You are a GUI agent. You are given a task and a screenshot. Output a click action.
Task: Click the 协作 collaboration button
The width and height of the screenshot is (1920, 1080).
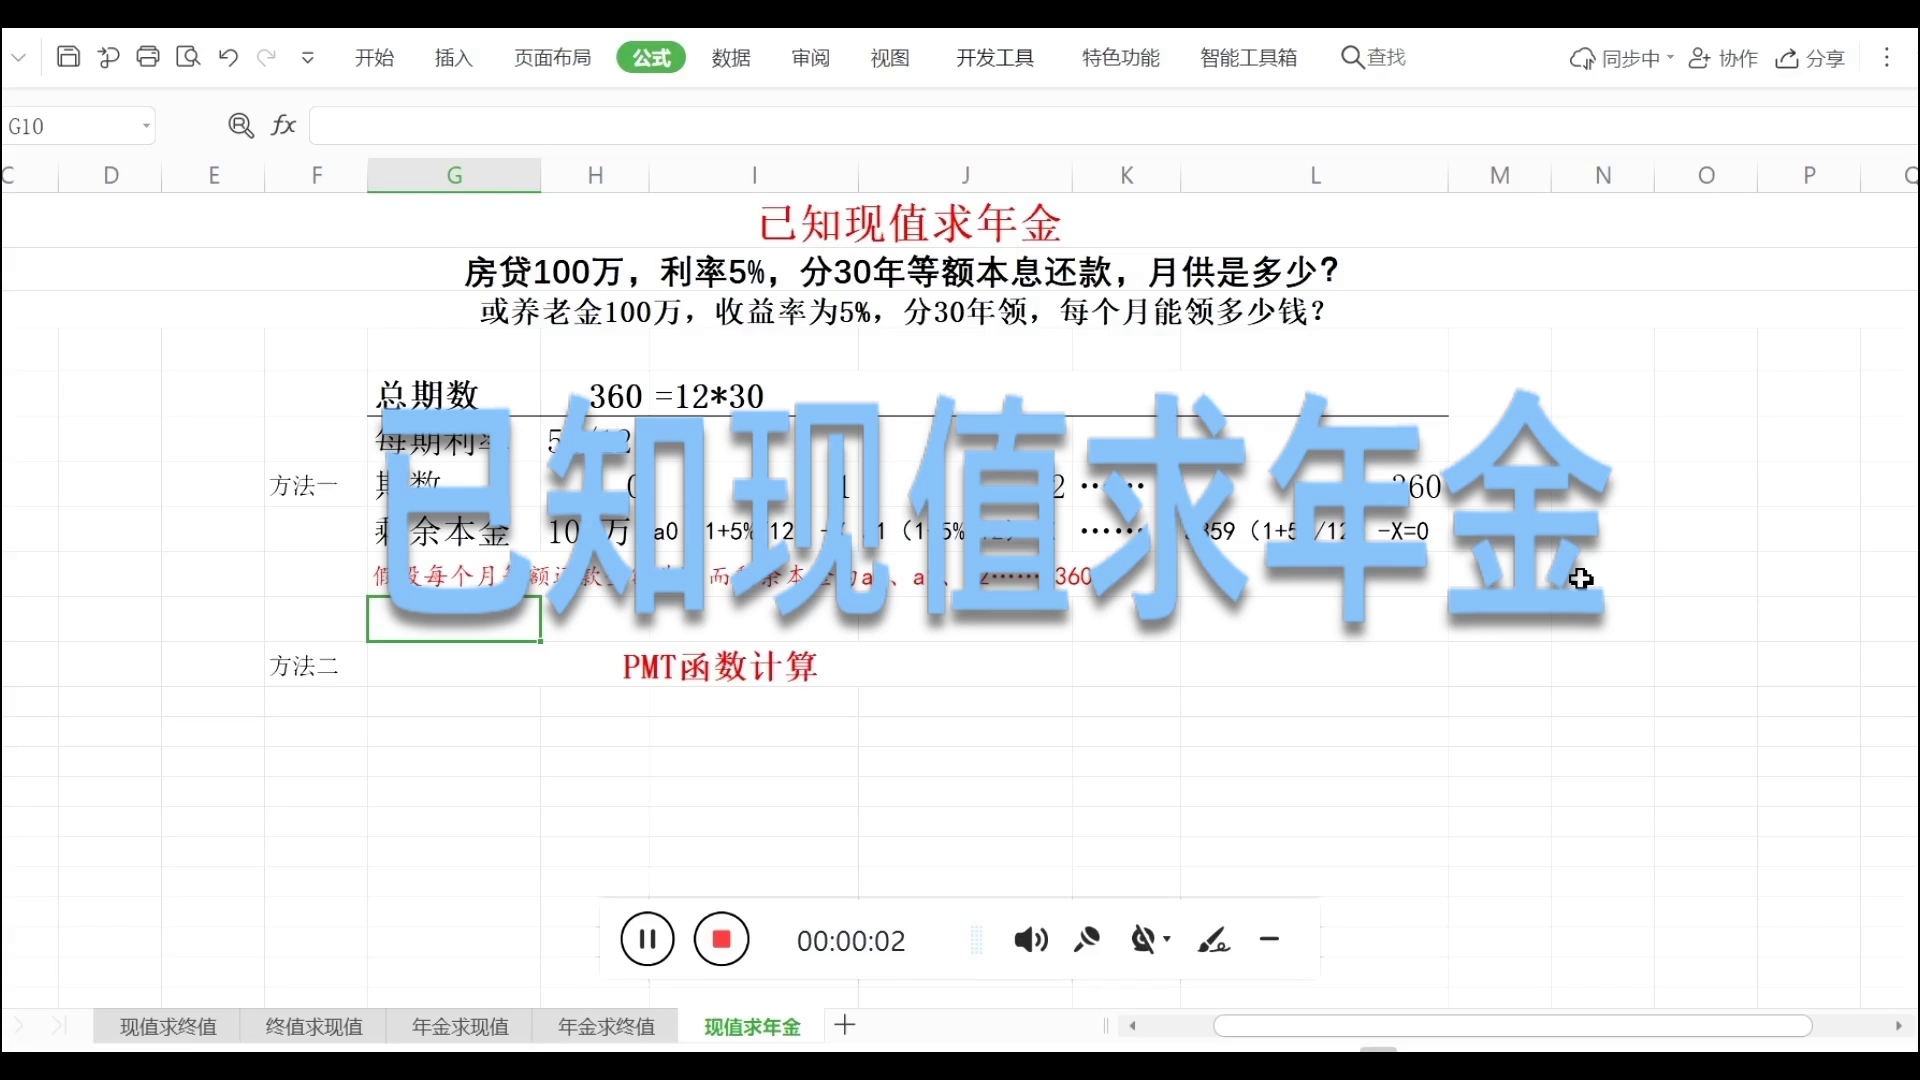tap(1723, 59)
